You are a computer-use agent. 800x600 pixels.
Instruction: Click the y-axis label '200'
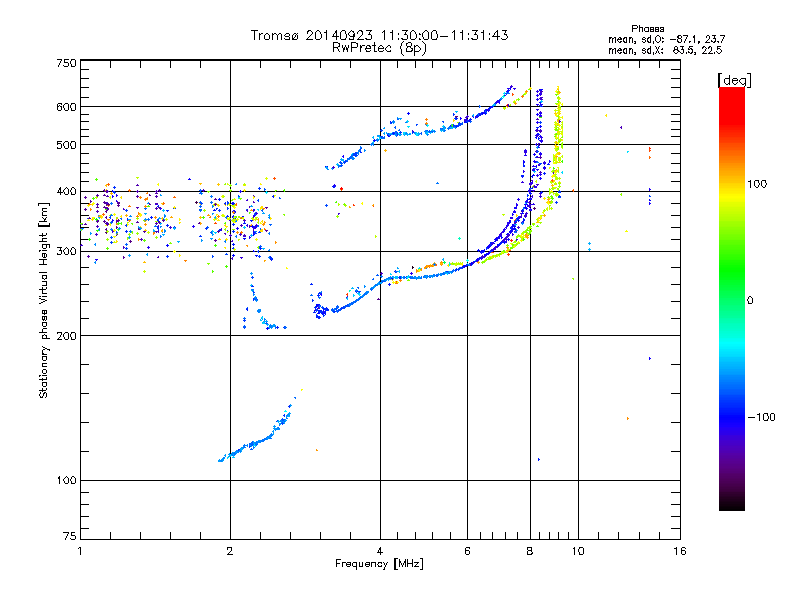(66, 336)
